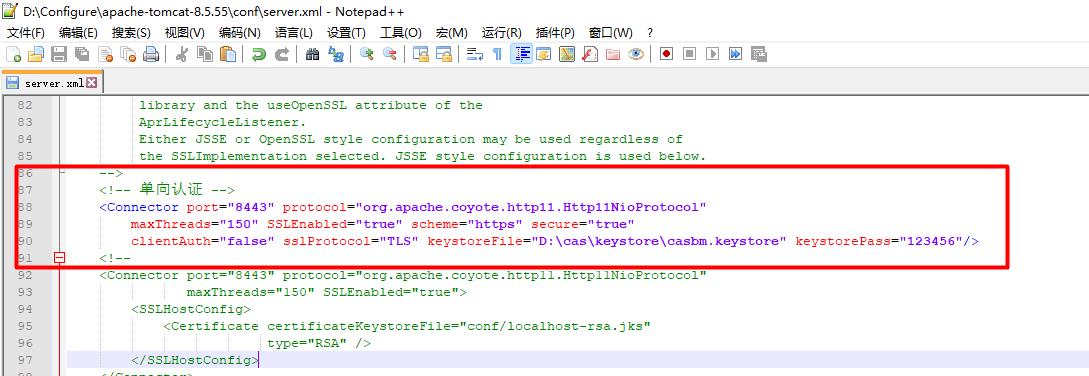
Task: Select the server.xml tab
Action: (53, 83)
